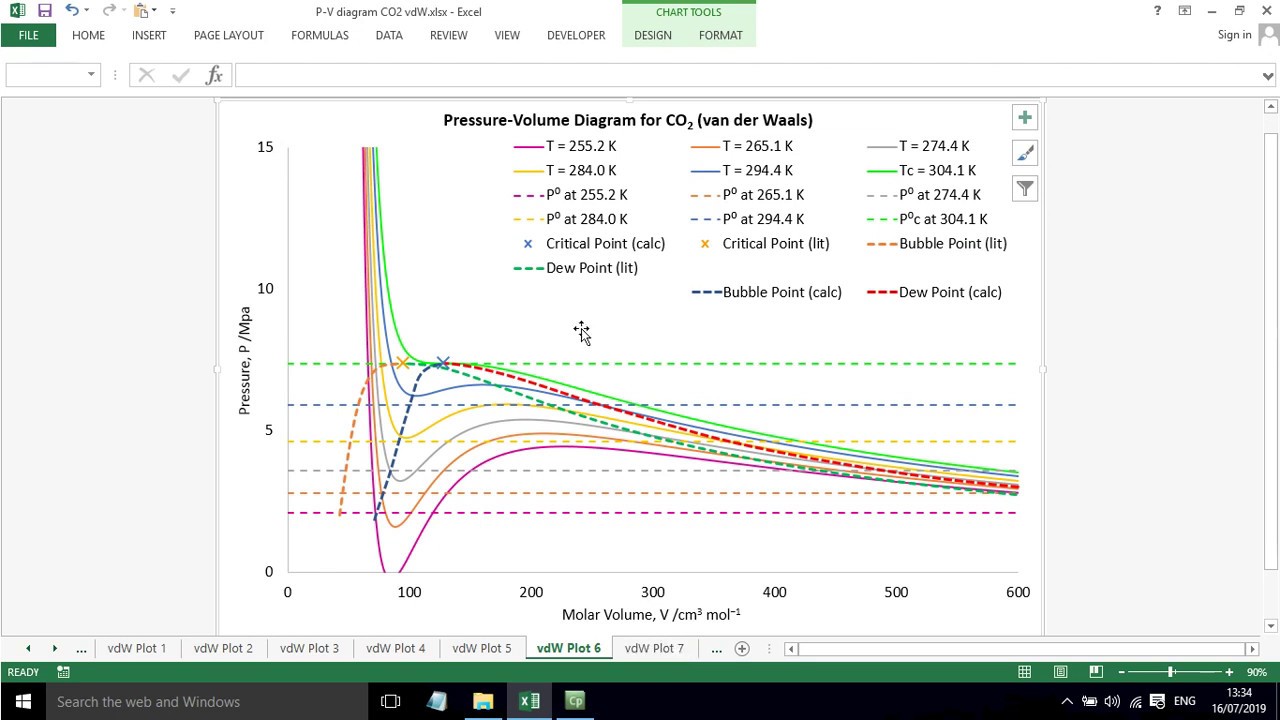Switch to vdW Plot 1 sheet tab
The width and height of the screenshot is (1280, 720).
pos(137,648)
